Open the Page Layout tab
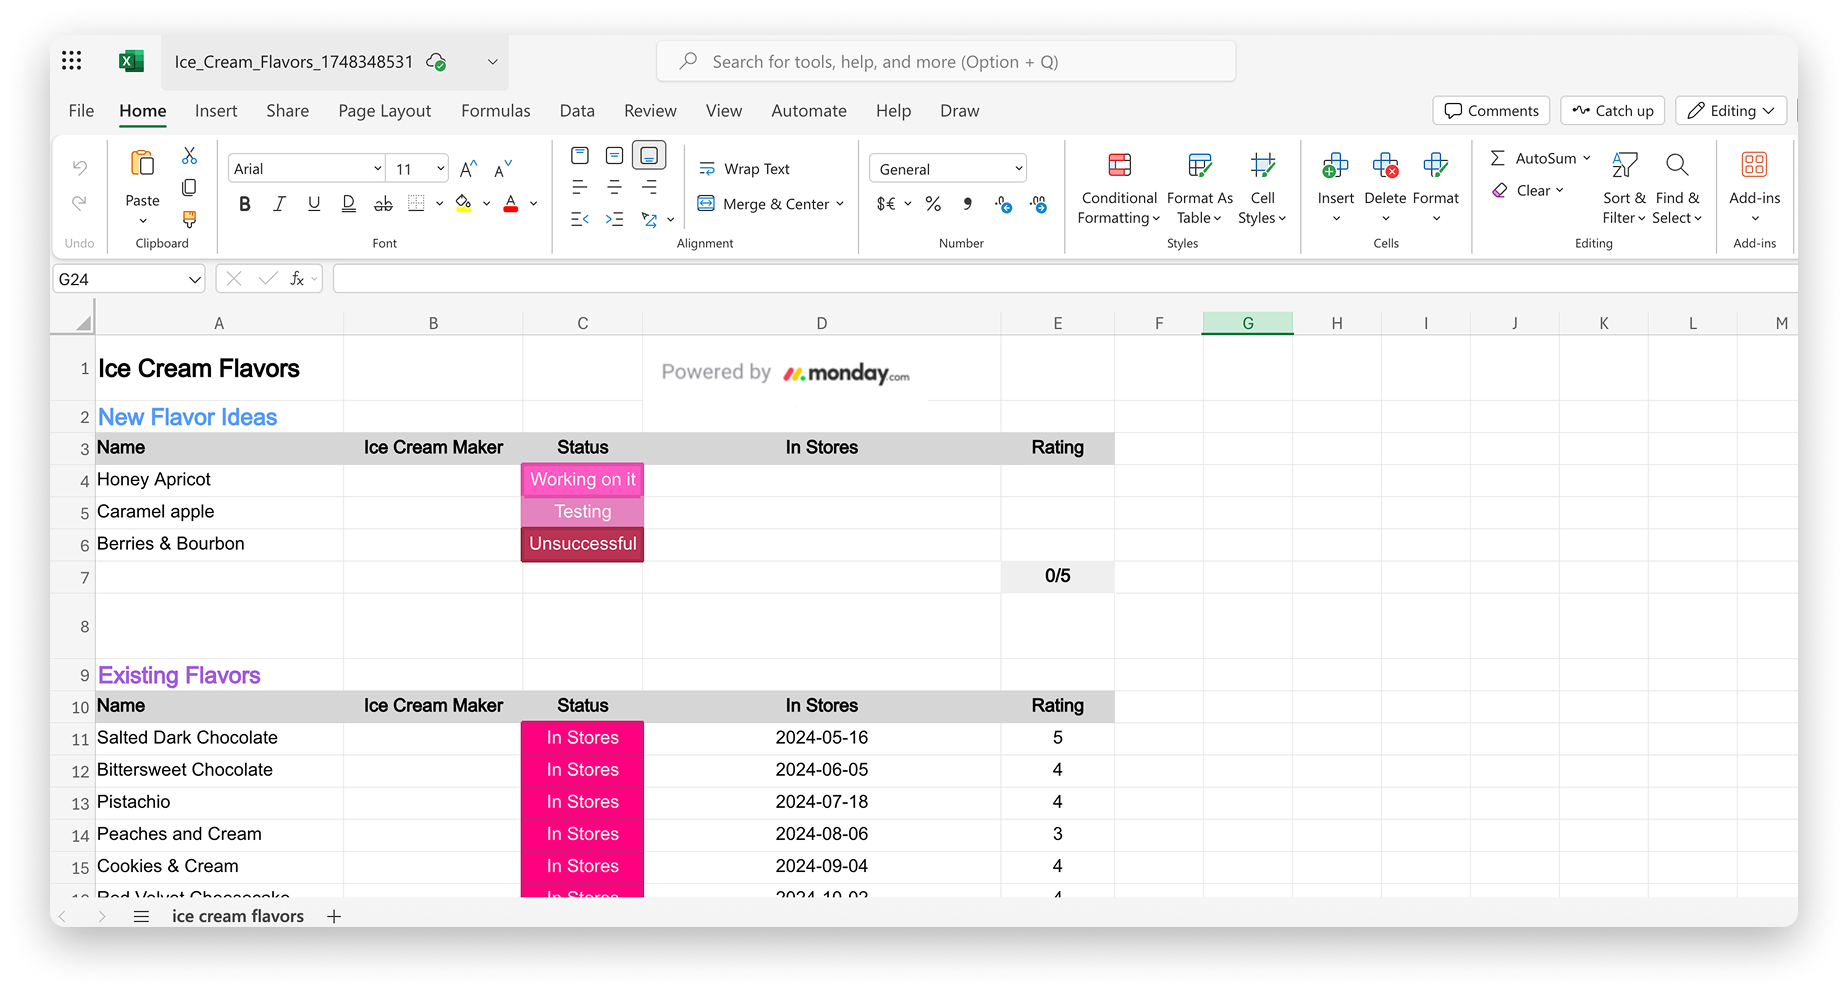 [384, 111]
